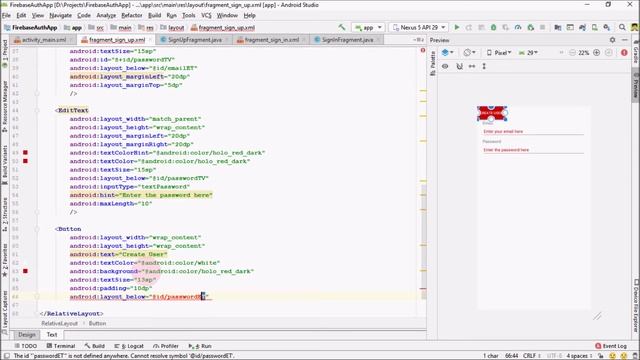Collapse the Button tag fold marker
Screen dimensions: 640x360
pos(37,229)
